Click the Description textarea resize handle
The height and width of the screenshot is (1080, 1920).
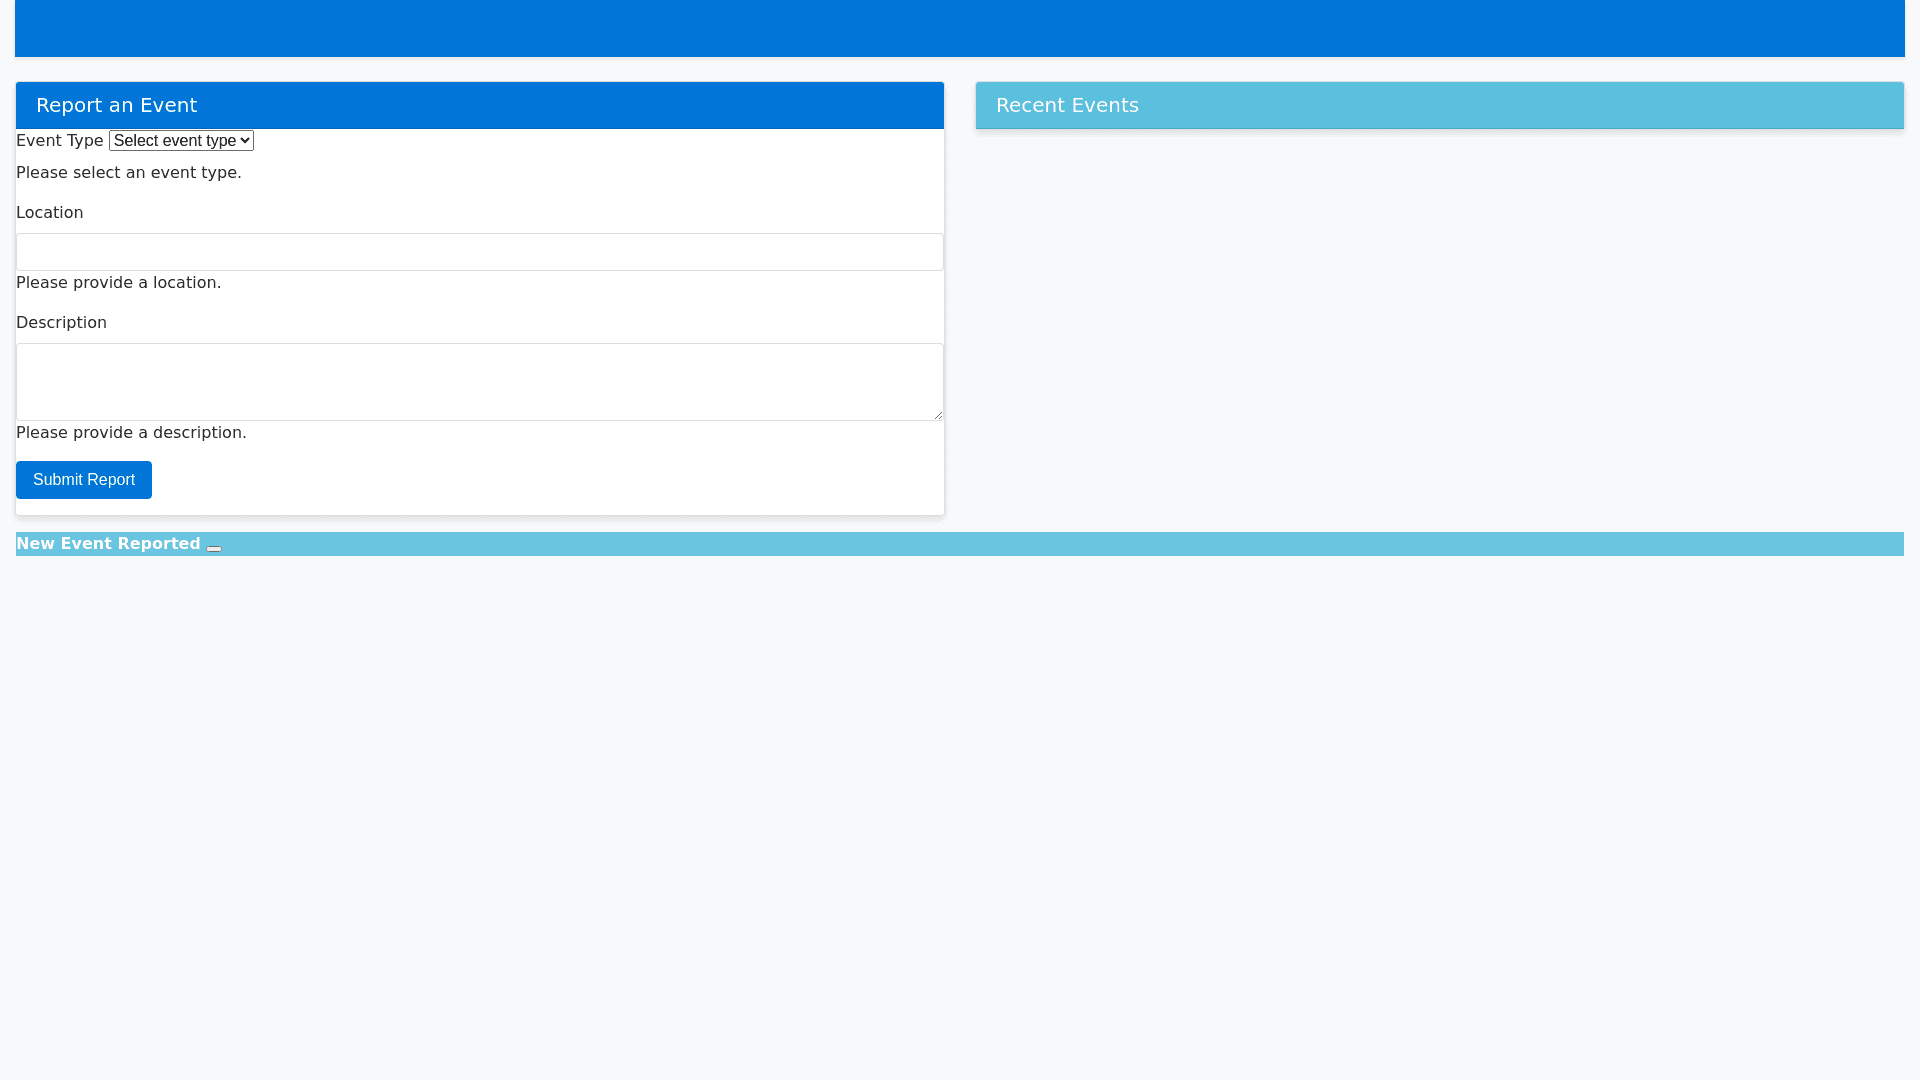[937, 415]
